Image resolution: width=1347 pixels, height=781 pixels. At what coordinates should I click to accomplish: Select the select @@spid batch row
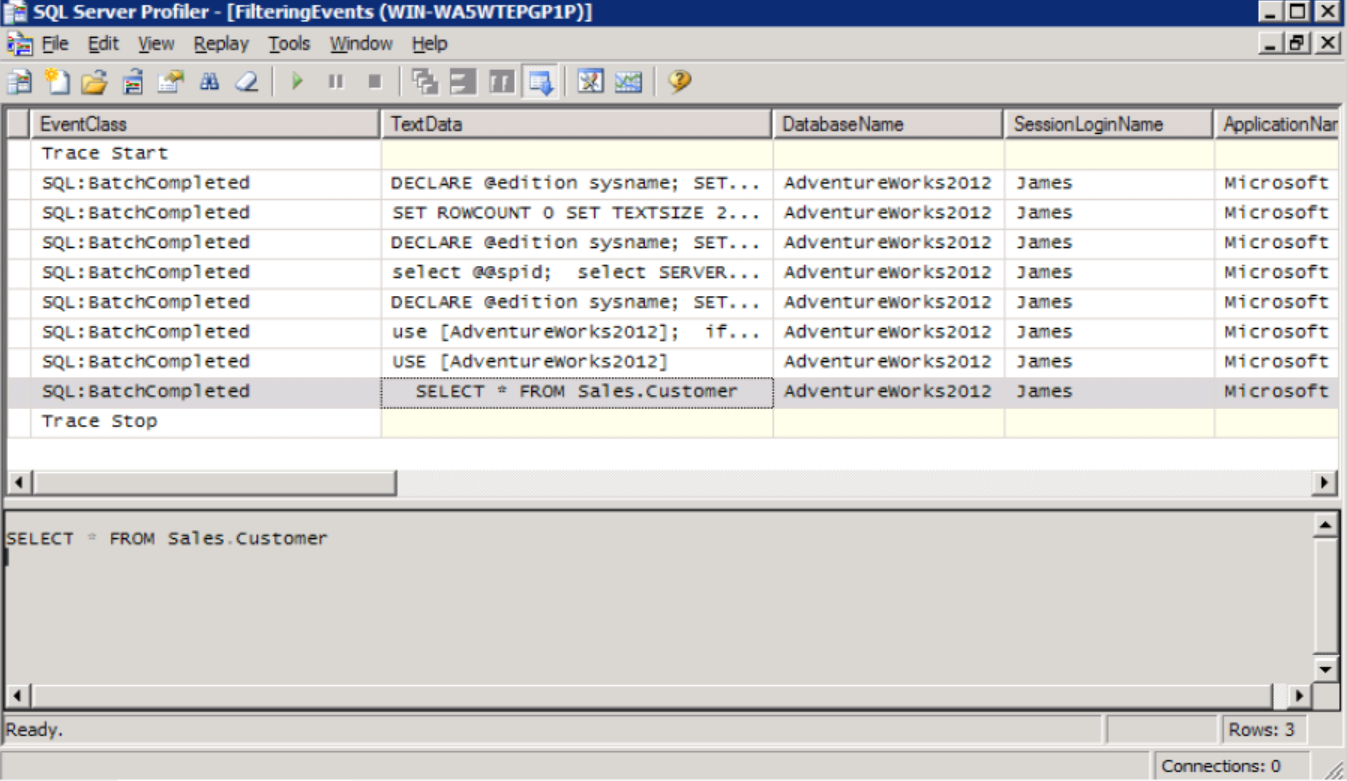point(673,273)
